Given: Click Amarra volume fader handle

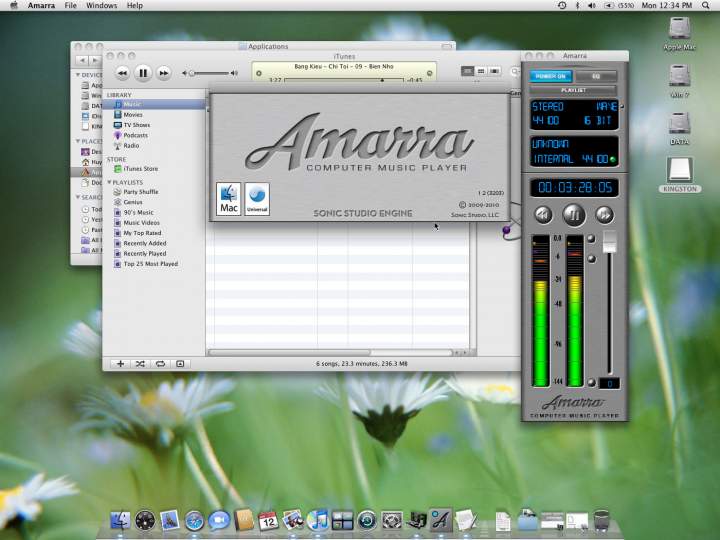Looking at the screenshot, I should point(610,242).
